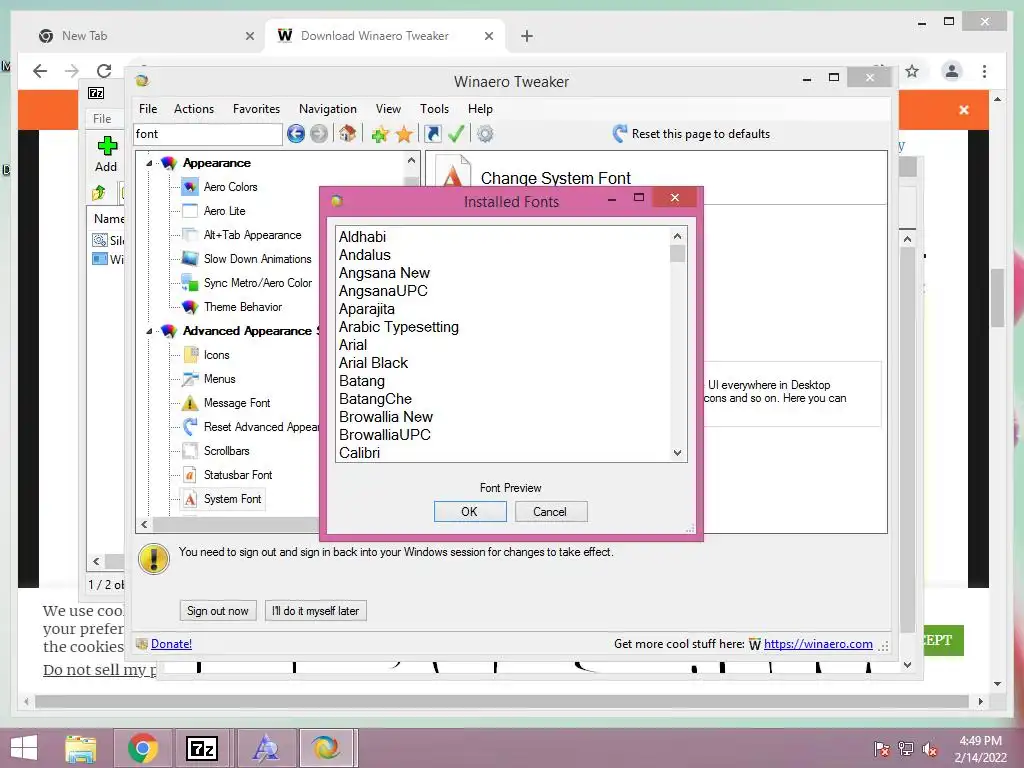This screenshot has height=768, width=1024.
Task: Click I'll do it myself later
Action: pyautogui.click(x=315, y=611)
